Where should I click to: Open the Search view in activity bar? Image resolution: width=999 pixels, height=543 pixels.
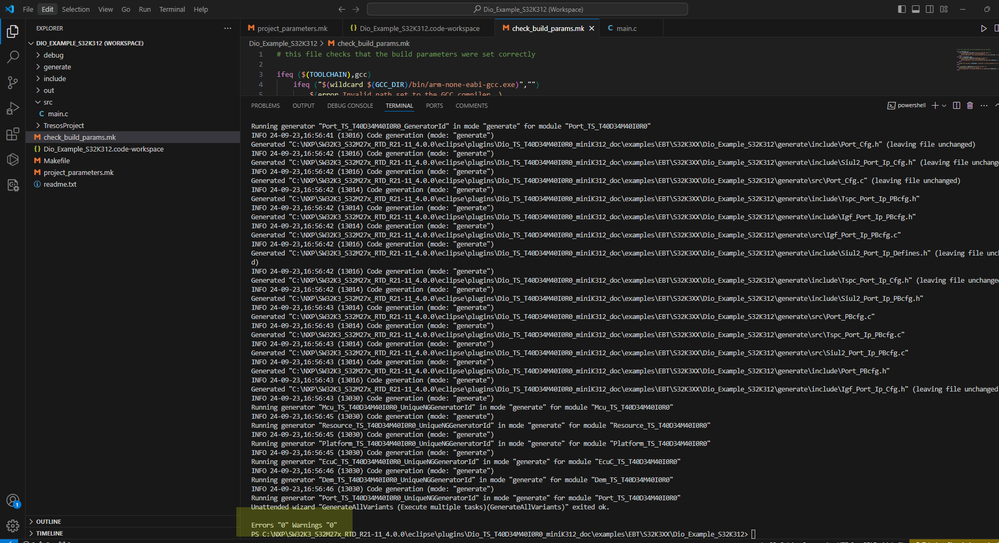pos(12,57)
